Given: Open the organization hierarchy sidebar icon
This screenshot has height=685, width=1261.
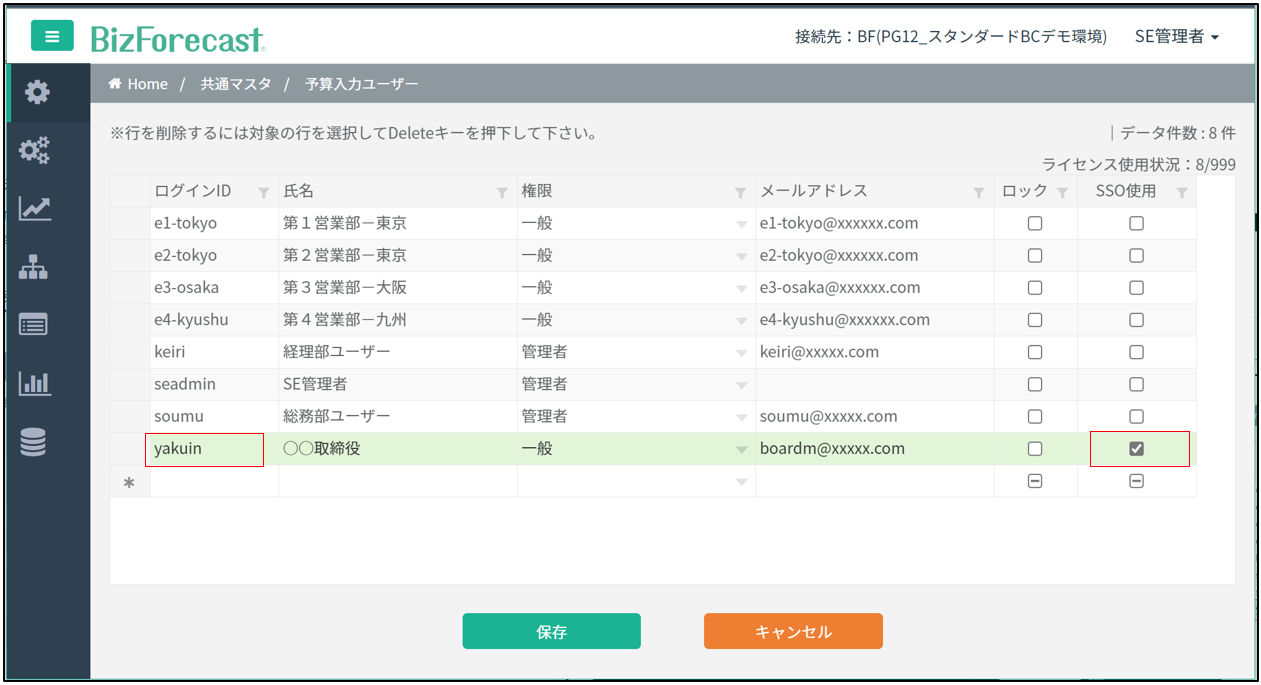Looking at the screenshot, I should 34,267.
